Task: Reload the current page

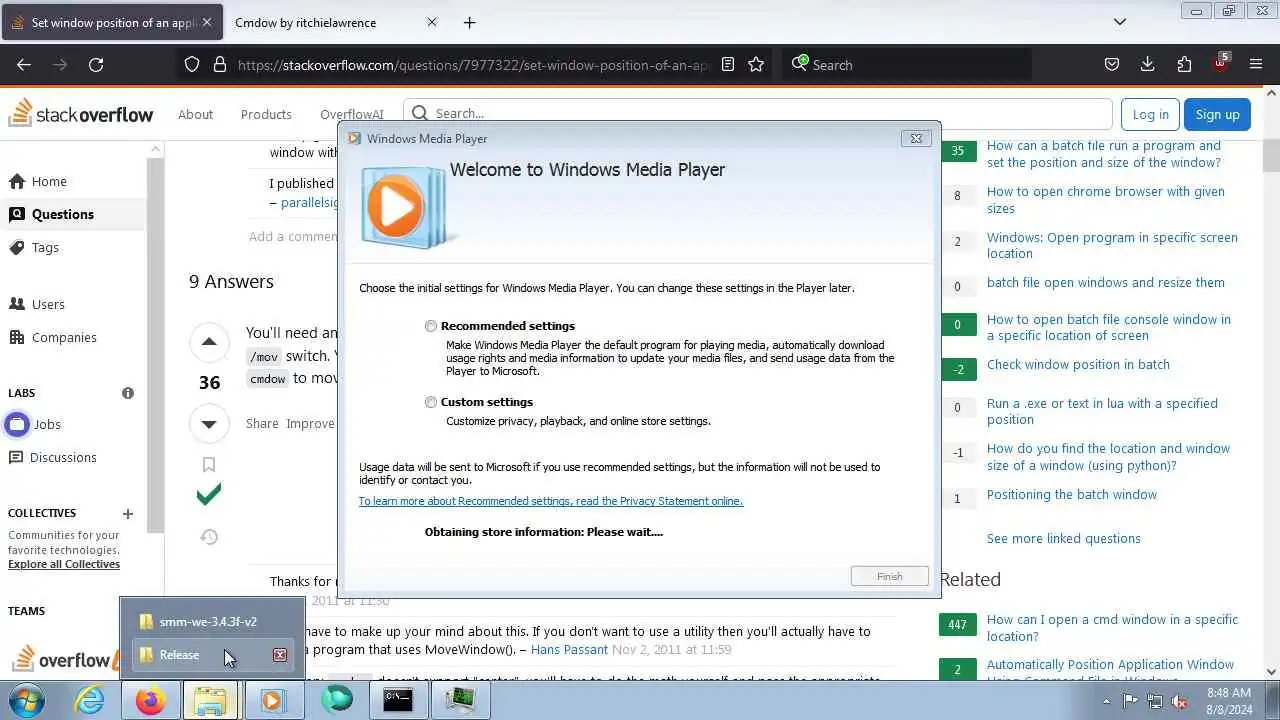Action: coord(96,64)
